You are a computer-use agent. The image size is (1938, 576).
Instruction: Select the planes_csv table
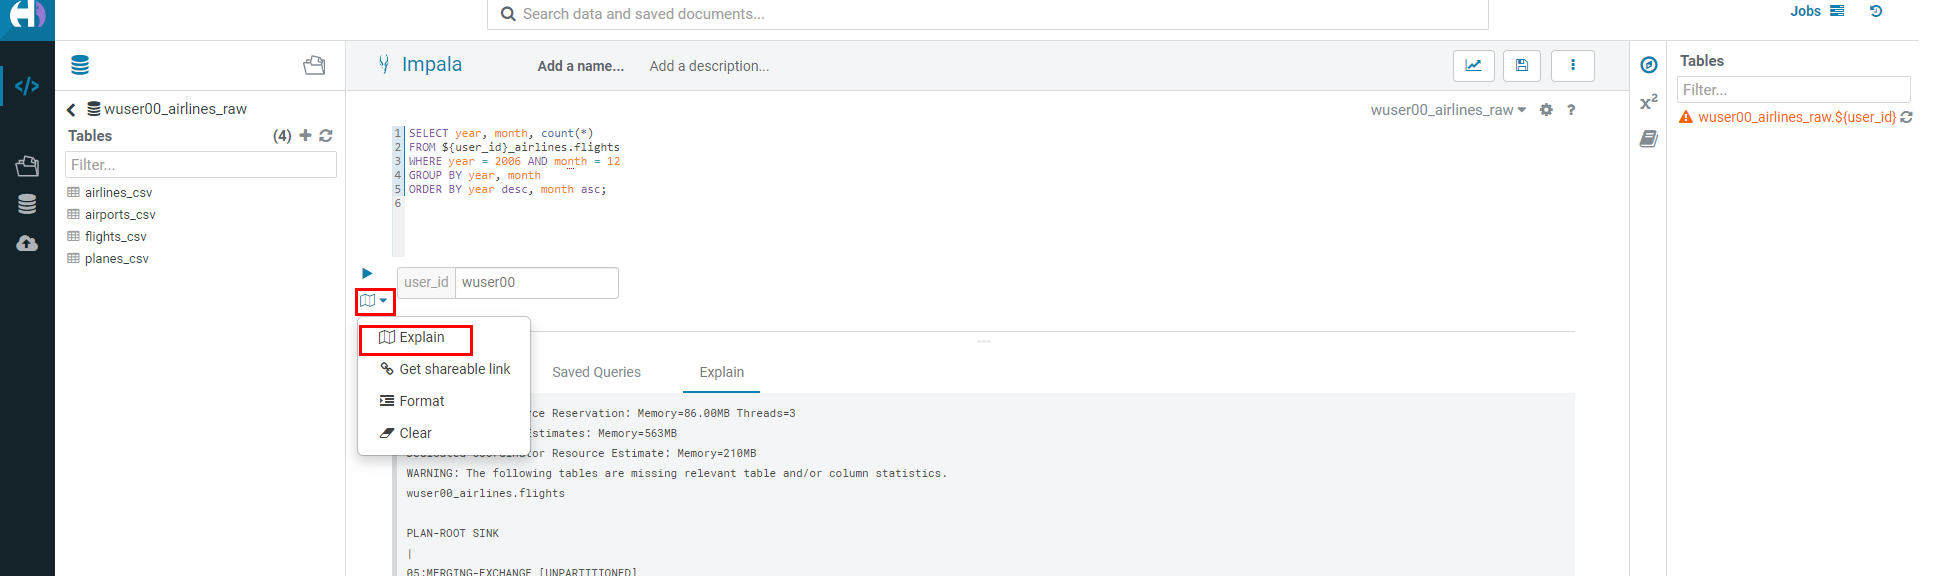point(116,258)
